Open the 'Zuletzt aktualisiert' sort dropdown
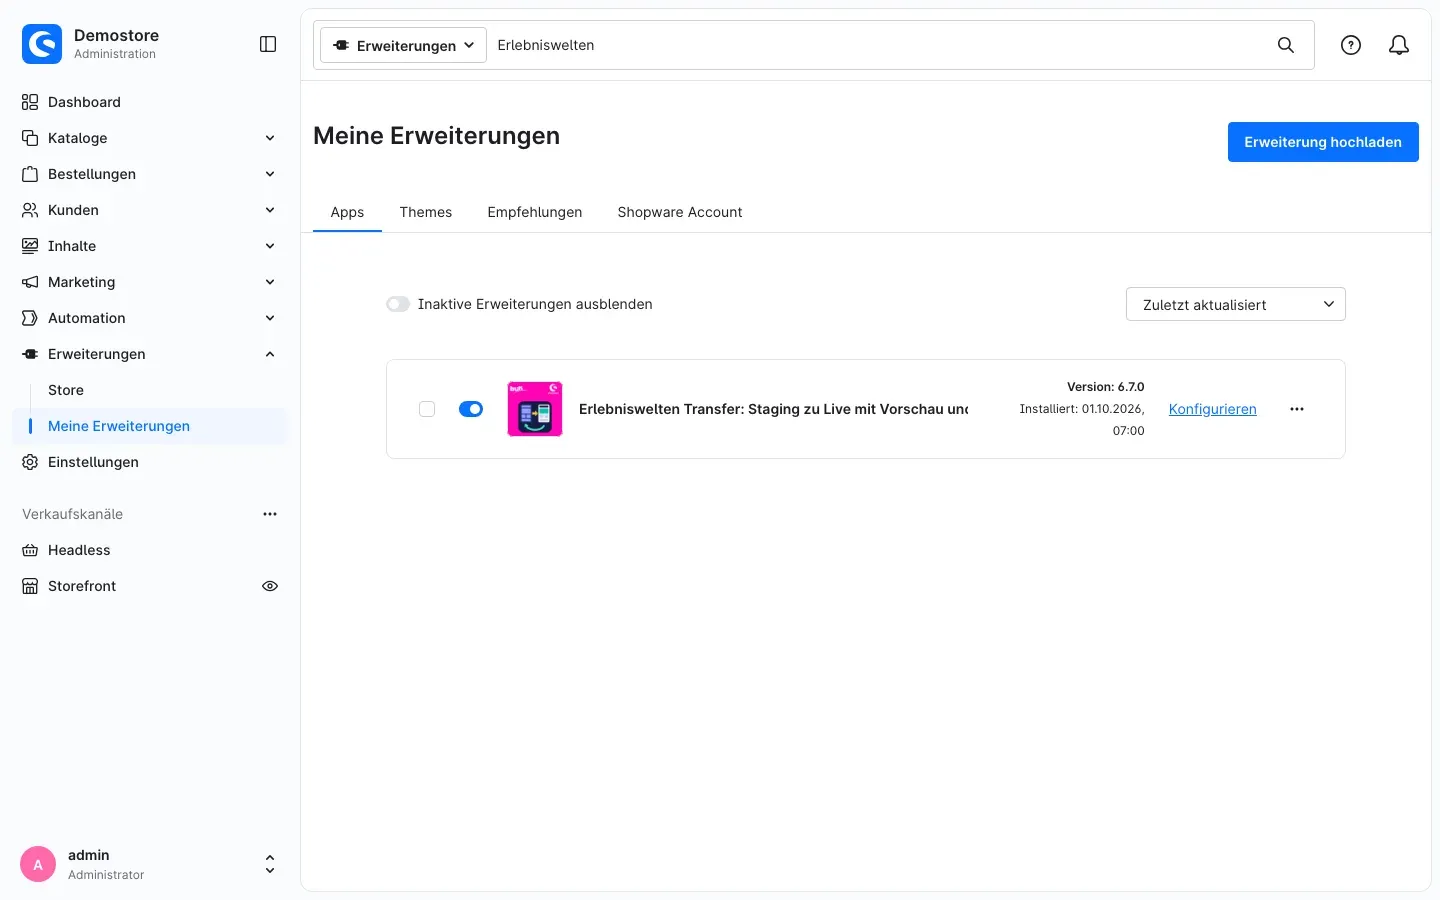 1236,304
